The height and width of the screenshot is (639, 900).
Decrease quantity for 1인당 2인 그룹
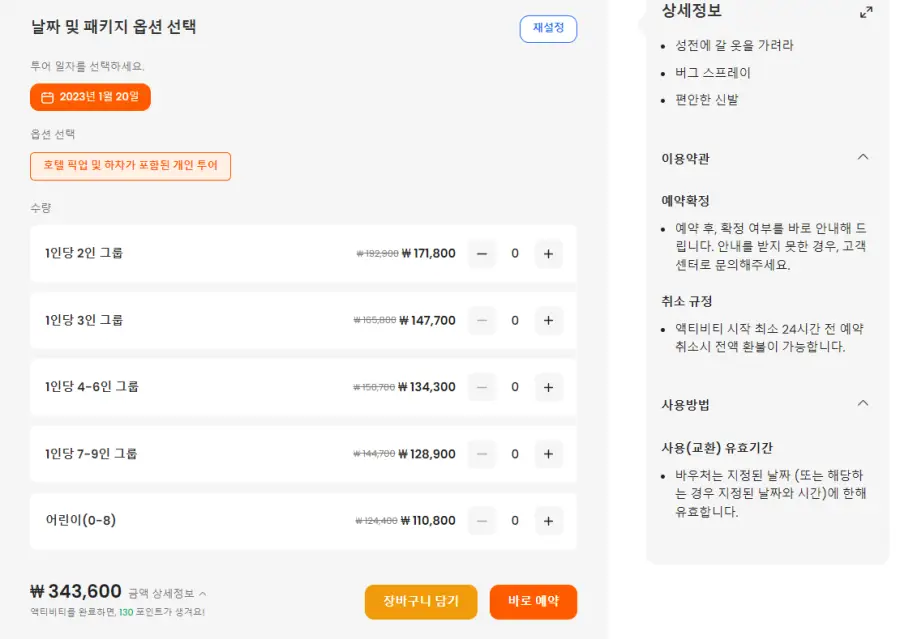(482, 254)
